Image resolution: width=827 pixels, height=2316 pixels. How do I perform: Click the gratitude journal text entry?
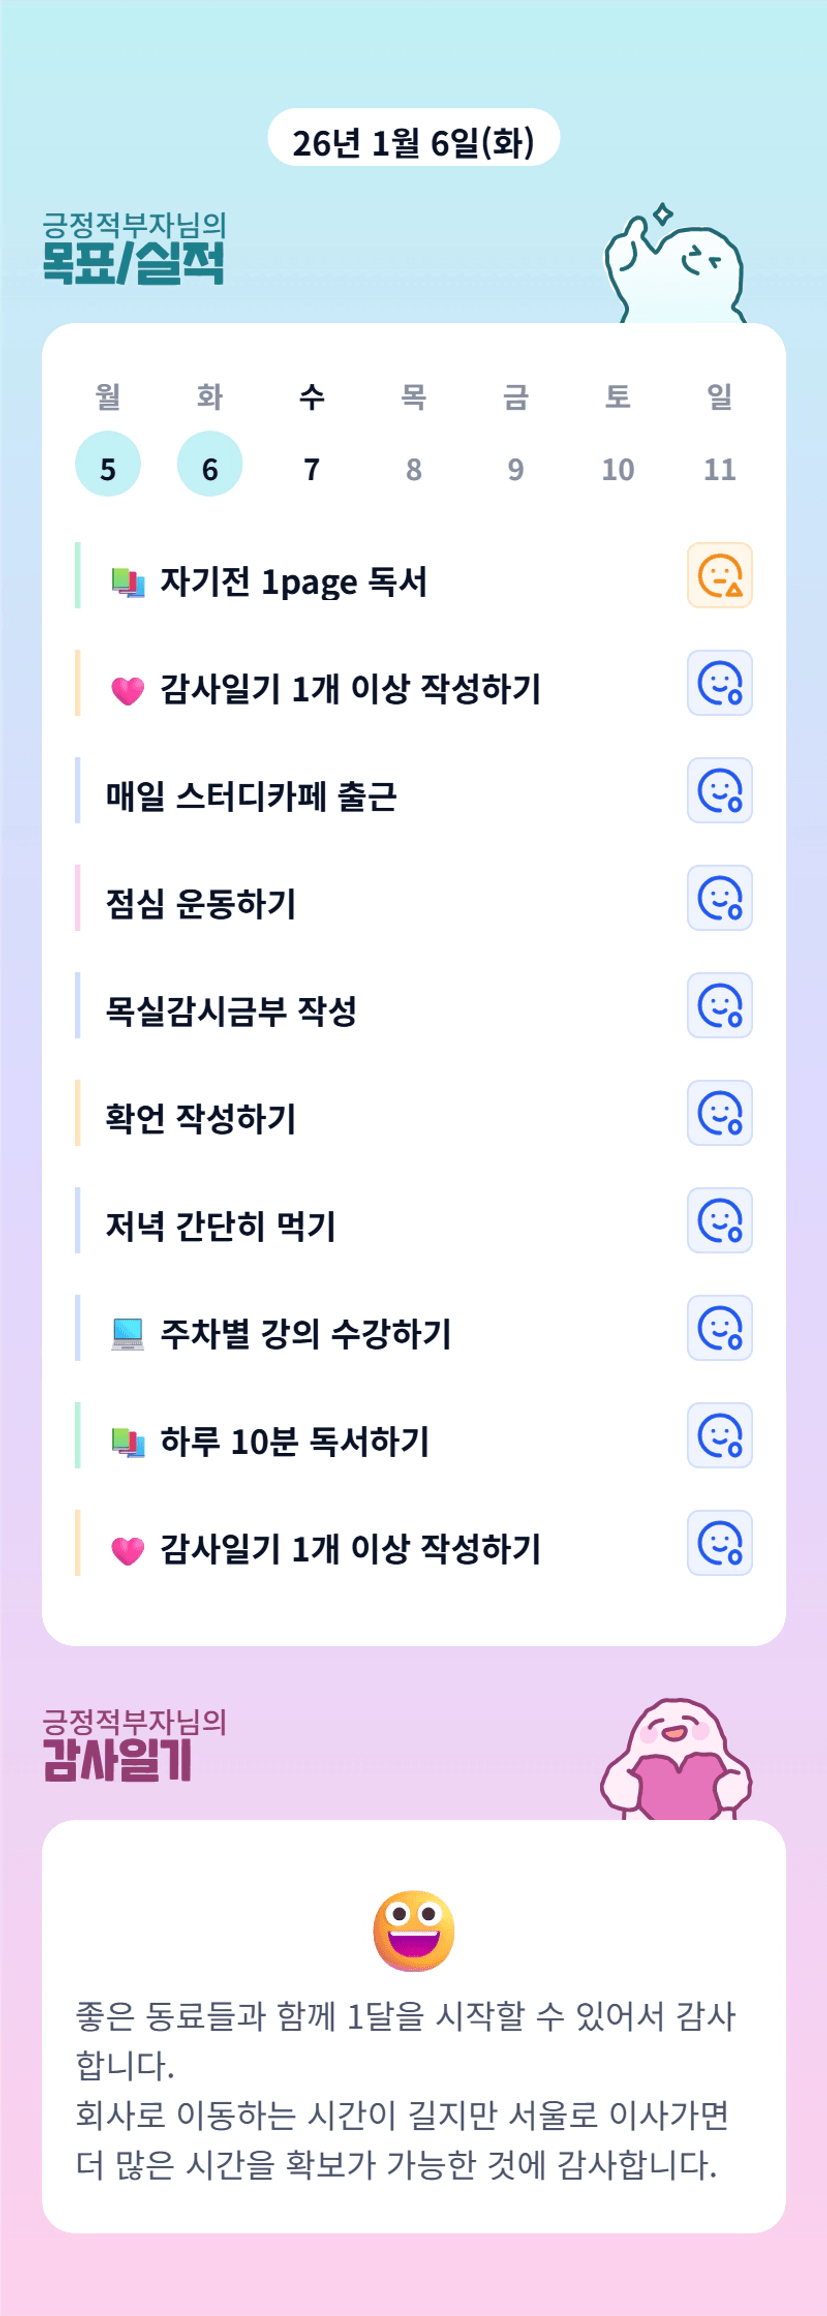(x=406, y=2090)
